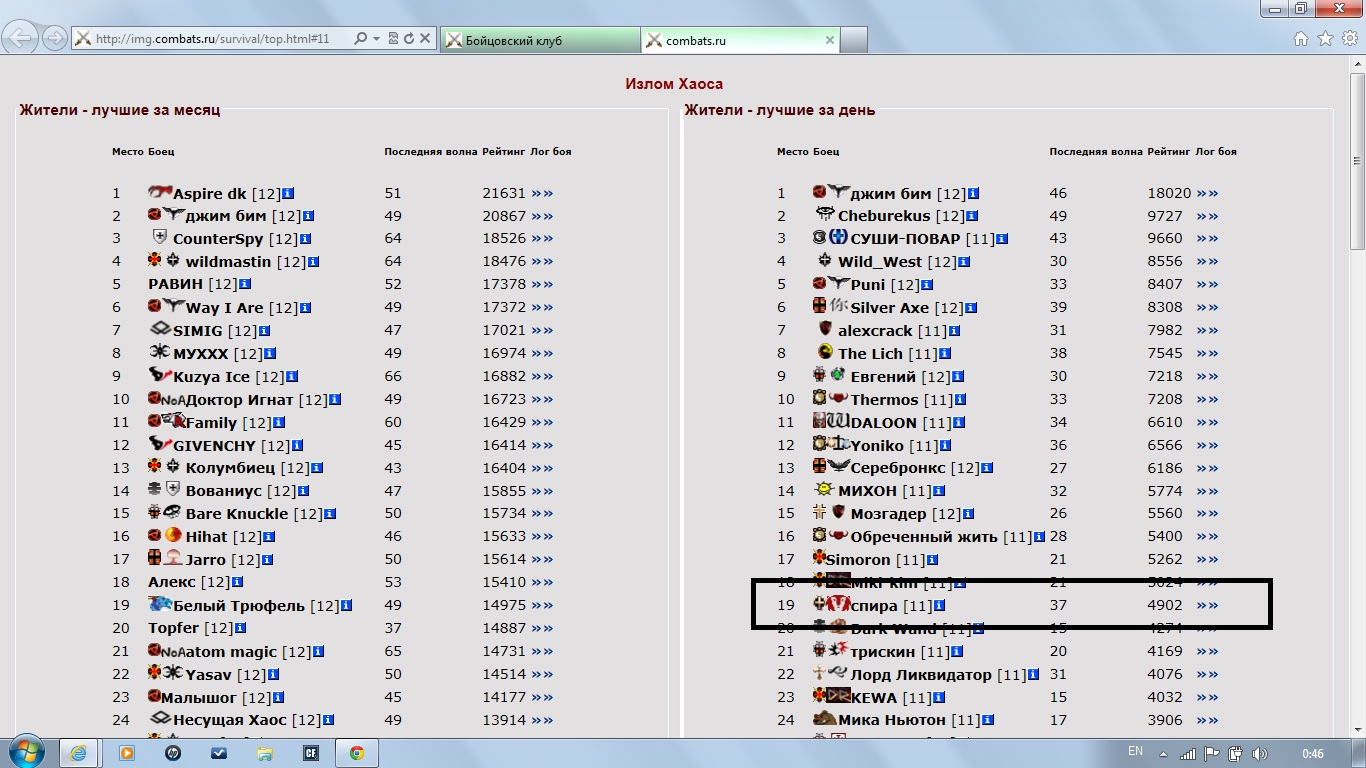
Task: Click clan emblem beside Kuzya Ice
Action: click(x=160, y=375)
